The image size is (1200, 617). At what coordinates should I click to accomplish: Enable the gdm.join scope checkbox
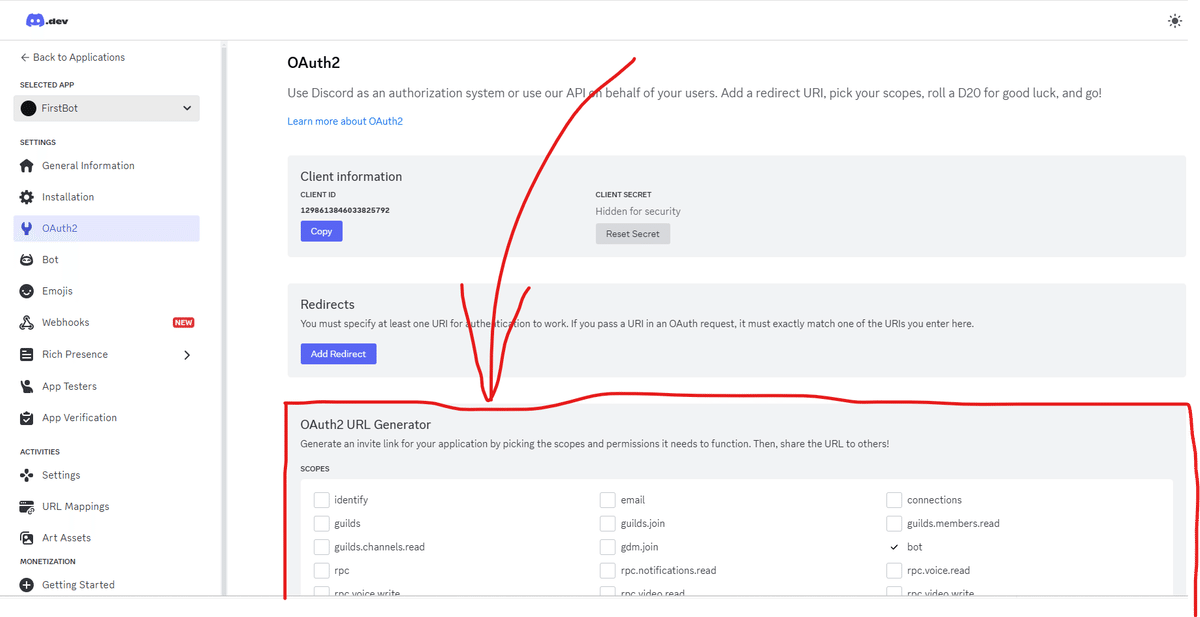pyautogui.click(x=607, y=547)
